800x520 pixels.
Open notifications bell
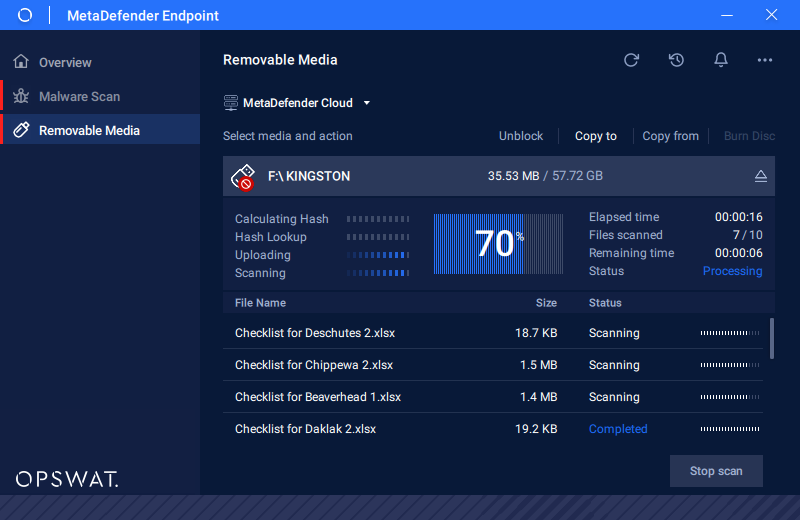coord(720,60)
